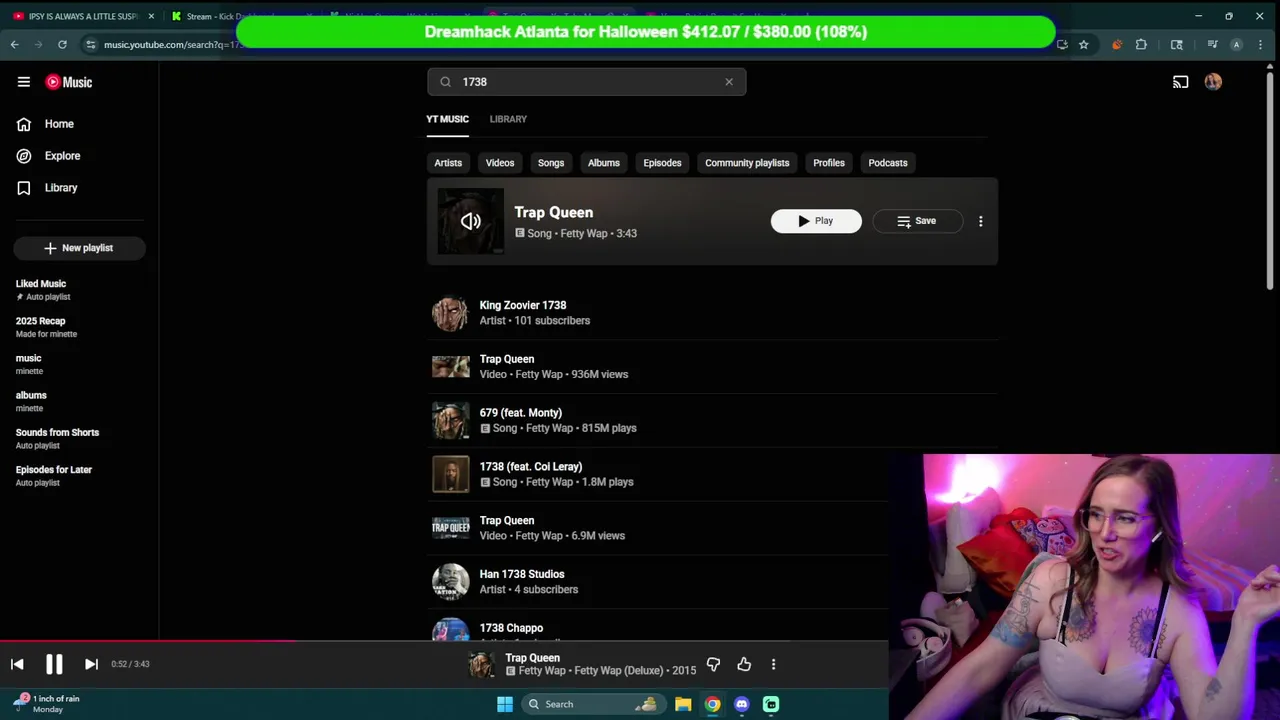
Task: Go back in browser
Action: point(14,44)
